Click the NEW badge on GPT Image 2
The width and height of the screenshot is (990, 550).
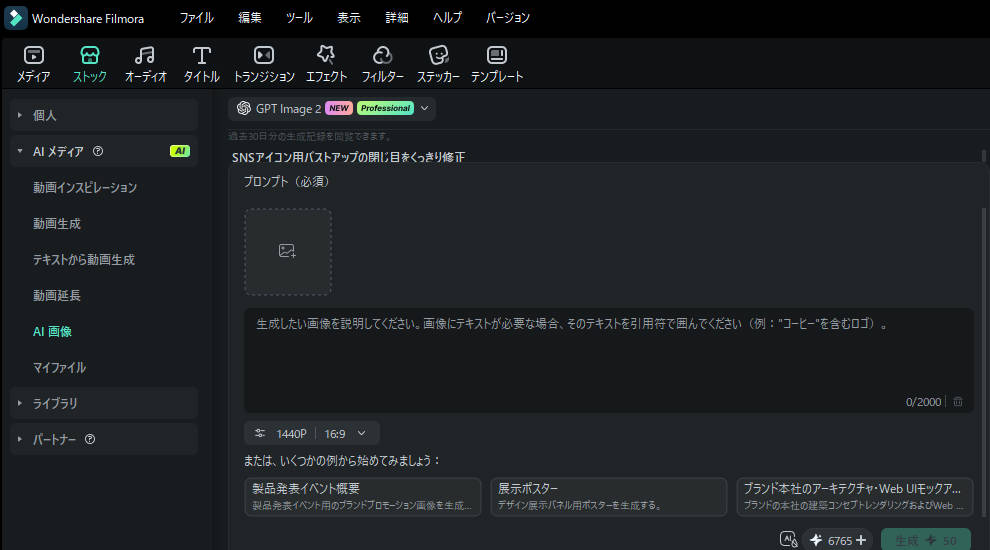click(338, 108)
